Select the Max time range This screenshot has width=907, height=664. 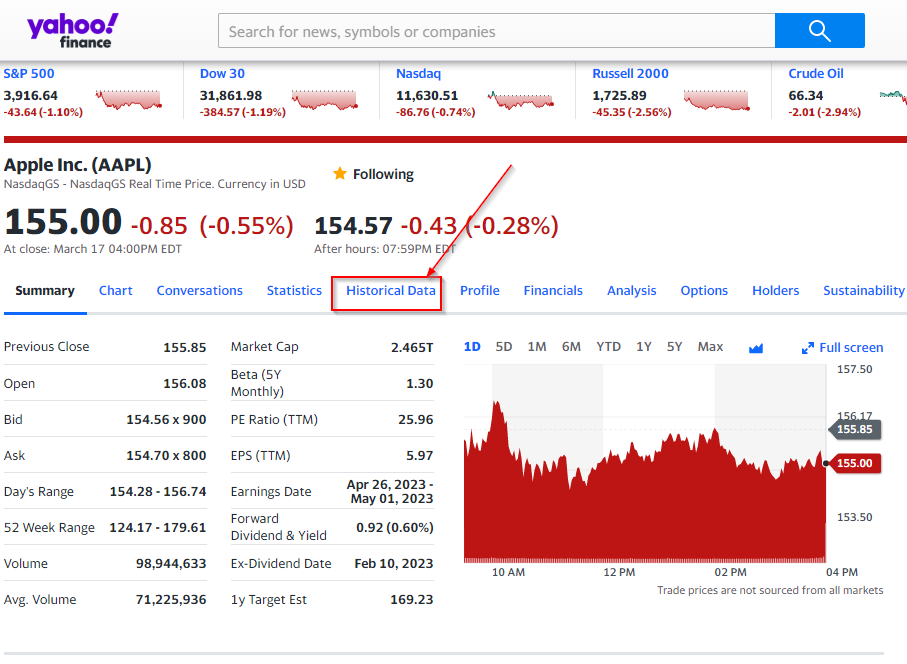(710, 345)
